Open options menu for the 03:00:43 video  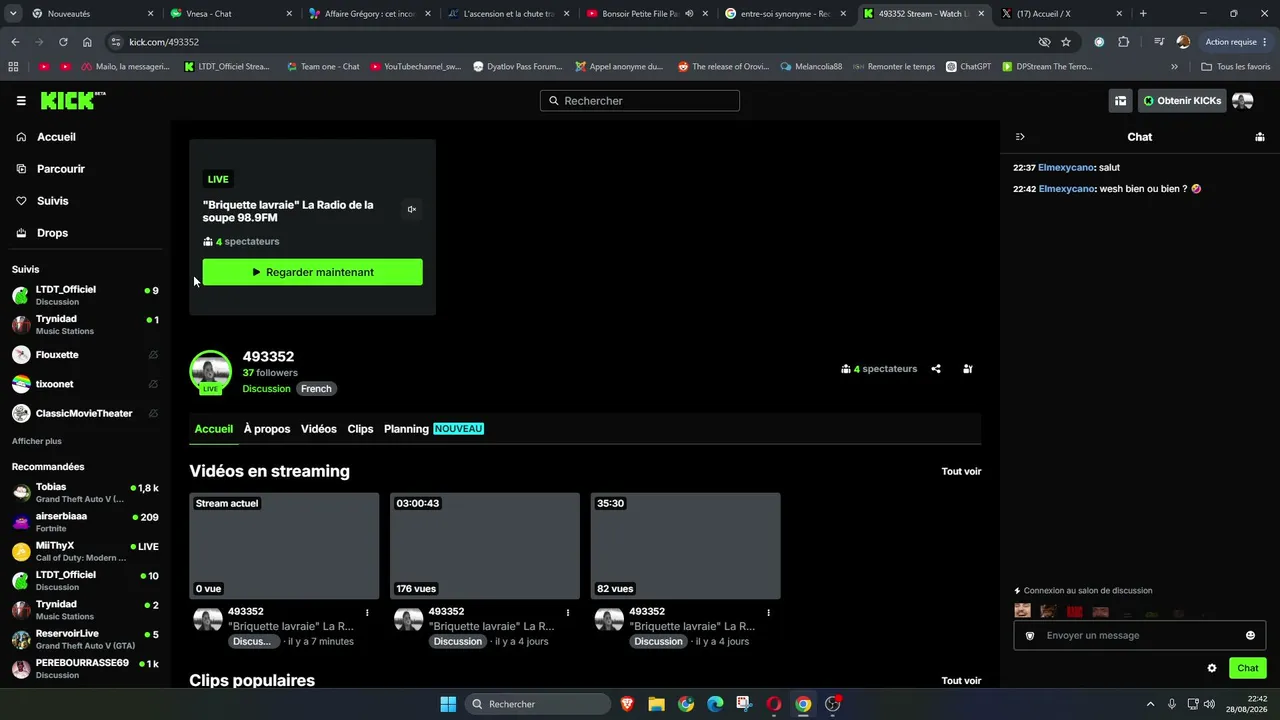tap(568, 612)
